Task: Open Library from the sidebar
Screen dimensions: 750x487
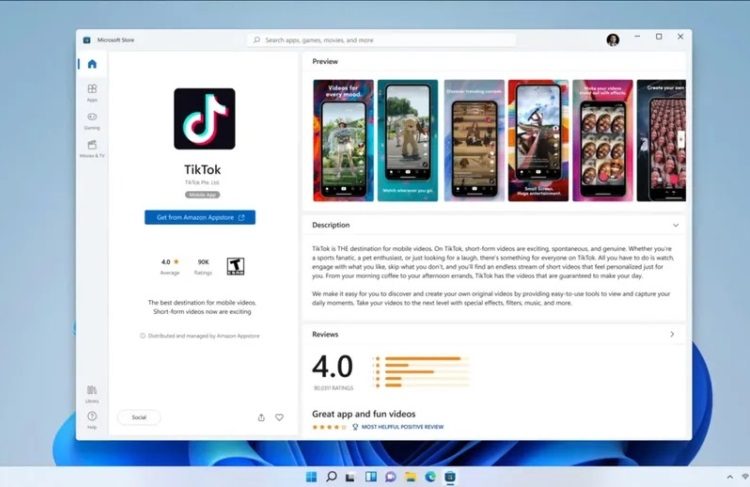Action: (92, 392)
